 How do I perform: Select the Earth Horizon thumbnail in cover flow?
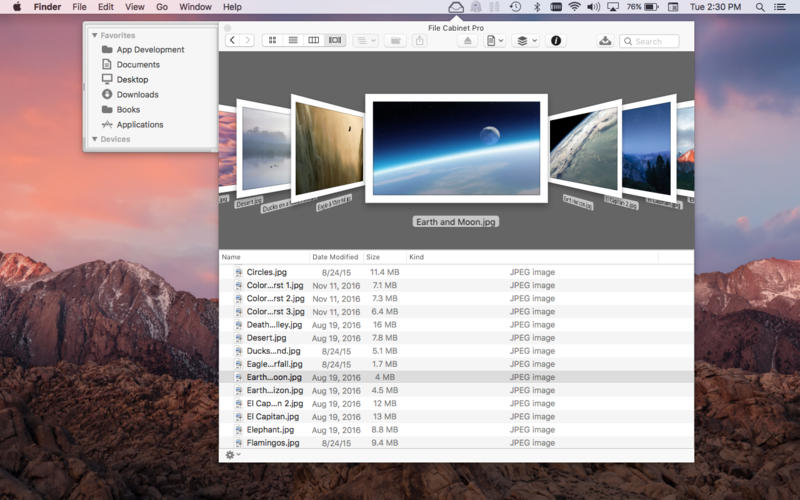pos(585,148)
